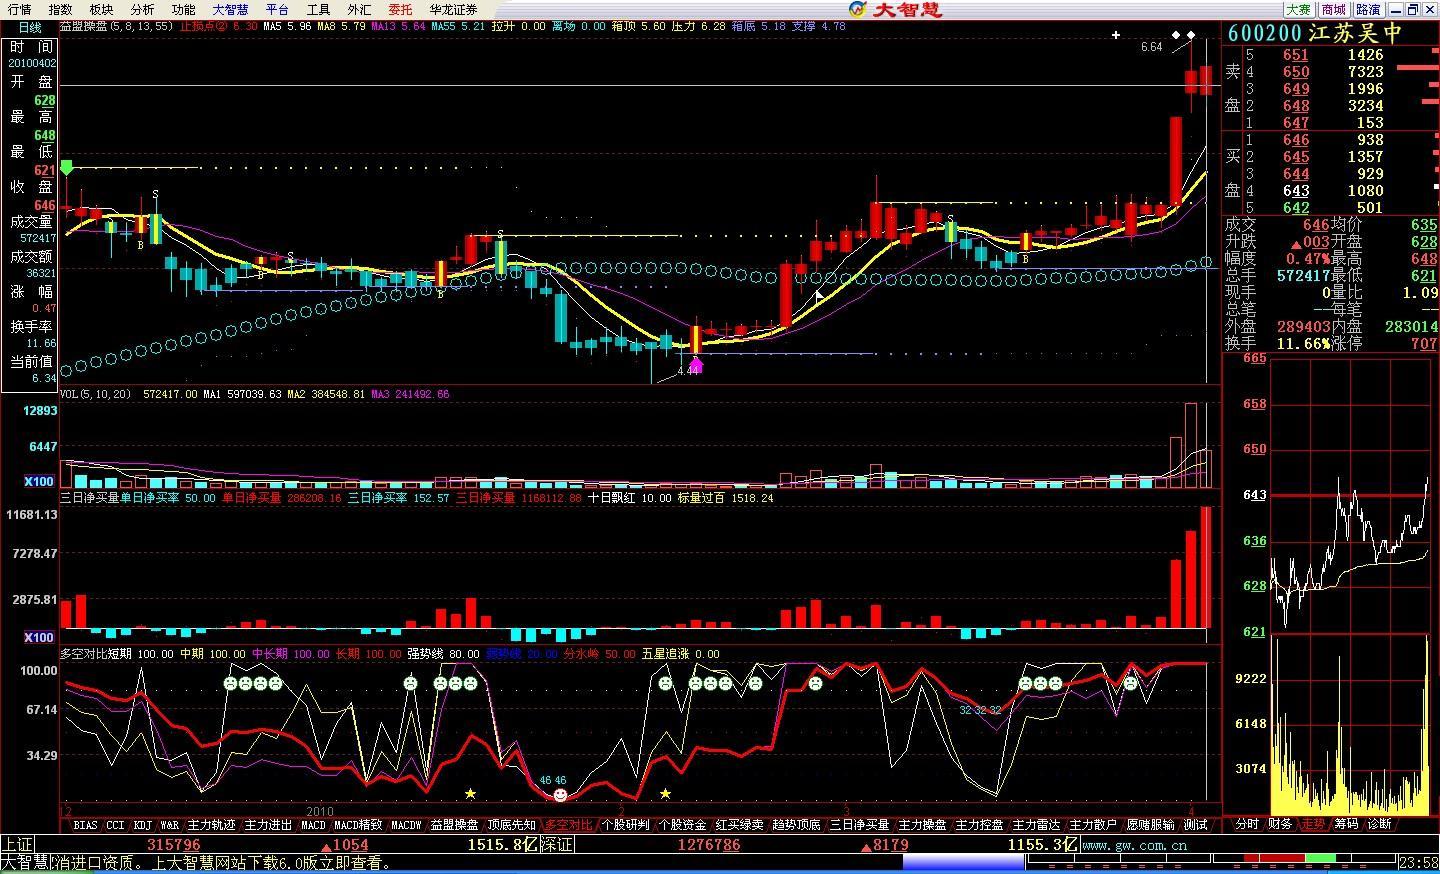Image resolution: width=1440 pixels, height=874 pixels.
Task: Switch to the 主力轨迹 indicator tab
Action: tap(212, 825)
